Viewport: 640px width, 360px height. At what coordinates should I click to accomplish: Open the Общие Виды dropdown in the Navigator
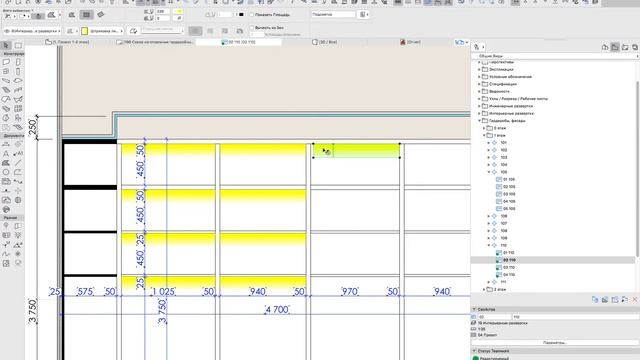point(555,56)
